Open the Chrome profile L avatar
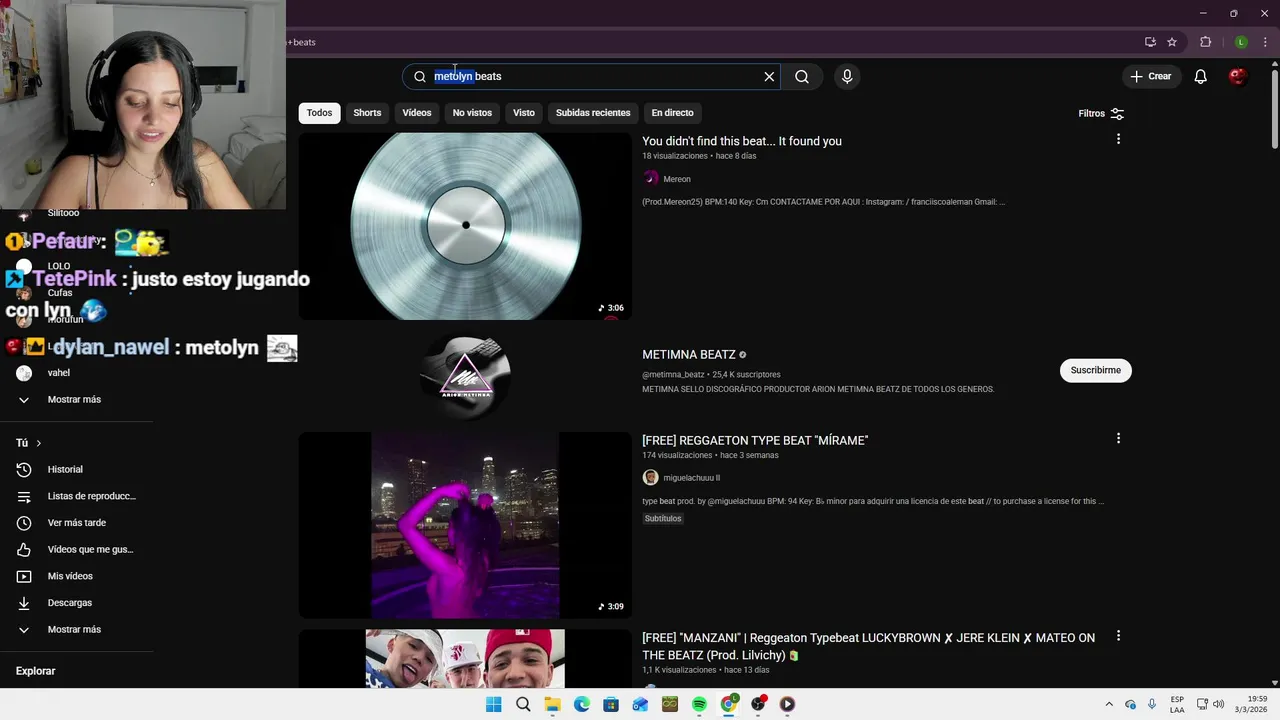Screen dimensions: 1280x720 pyautogui.click(x=1241, y=42)
